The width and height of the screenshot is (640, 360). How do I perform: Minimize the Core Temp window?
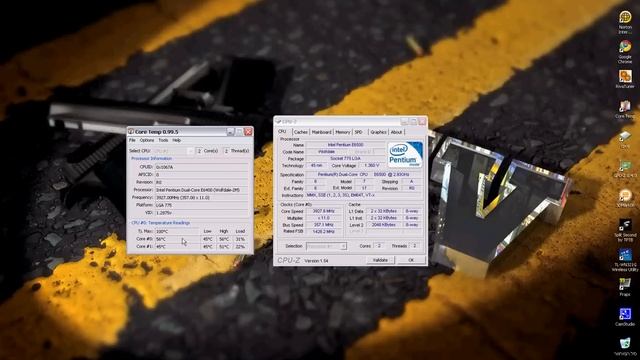click(230, 131)
